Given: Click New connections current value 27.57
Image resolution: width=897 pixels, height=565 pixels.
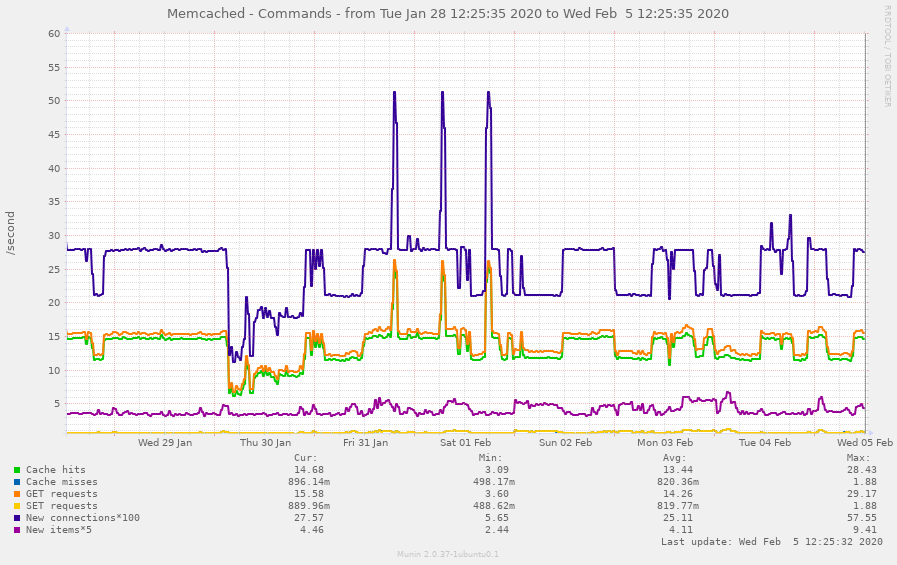Looking at the screenshot, I should coord(309,518).
